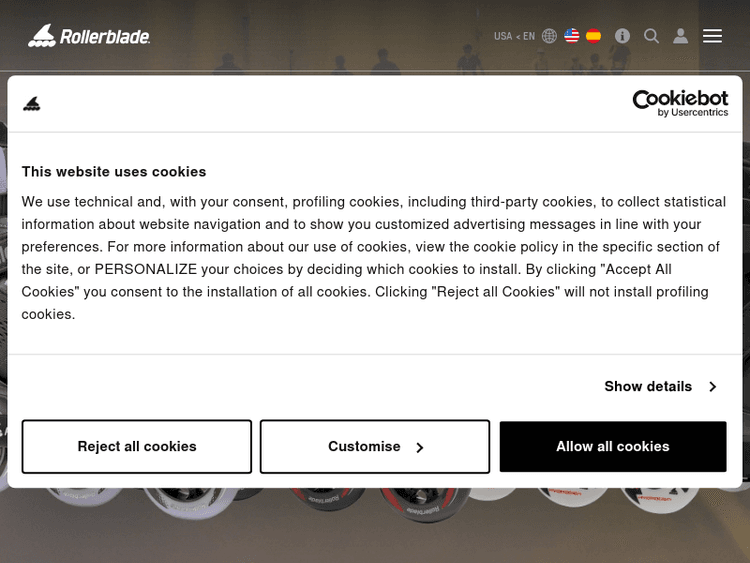Click the USA < EN language label
The height and width of the screenshot is (563, 750).
(514, 36)
